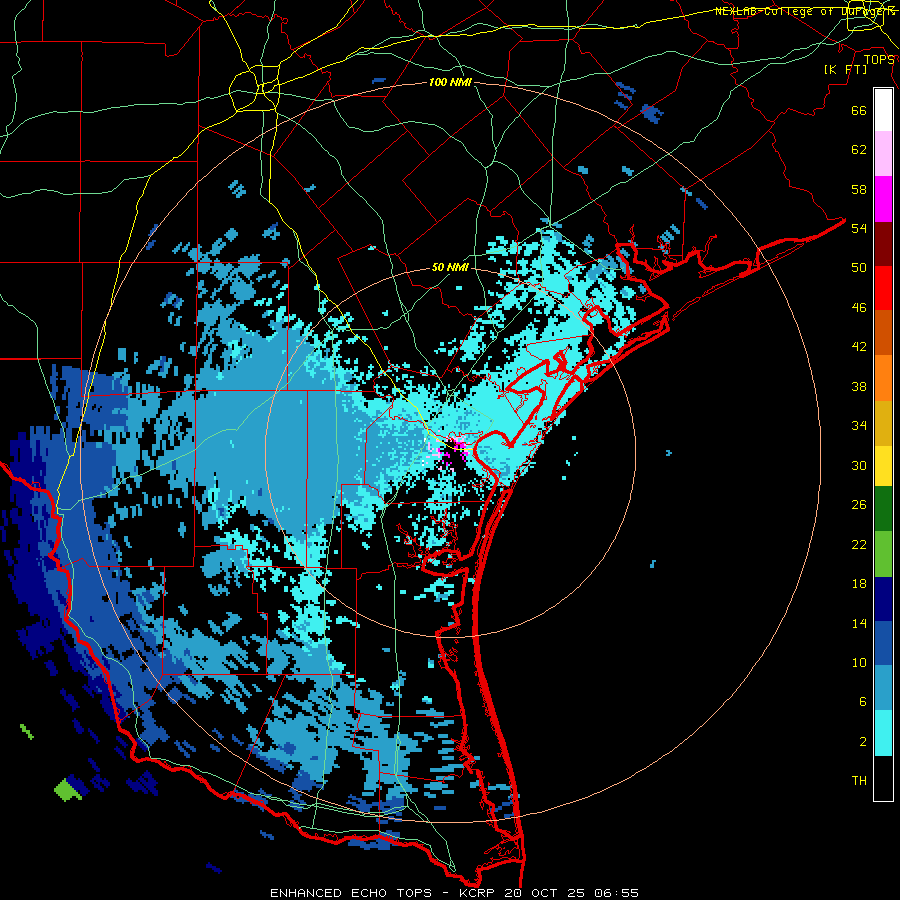Click the cyan legend color block
Image resolution: width=900 pixels, height=900 pixels.
point(883,733)
